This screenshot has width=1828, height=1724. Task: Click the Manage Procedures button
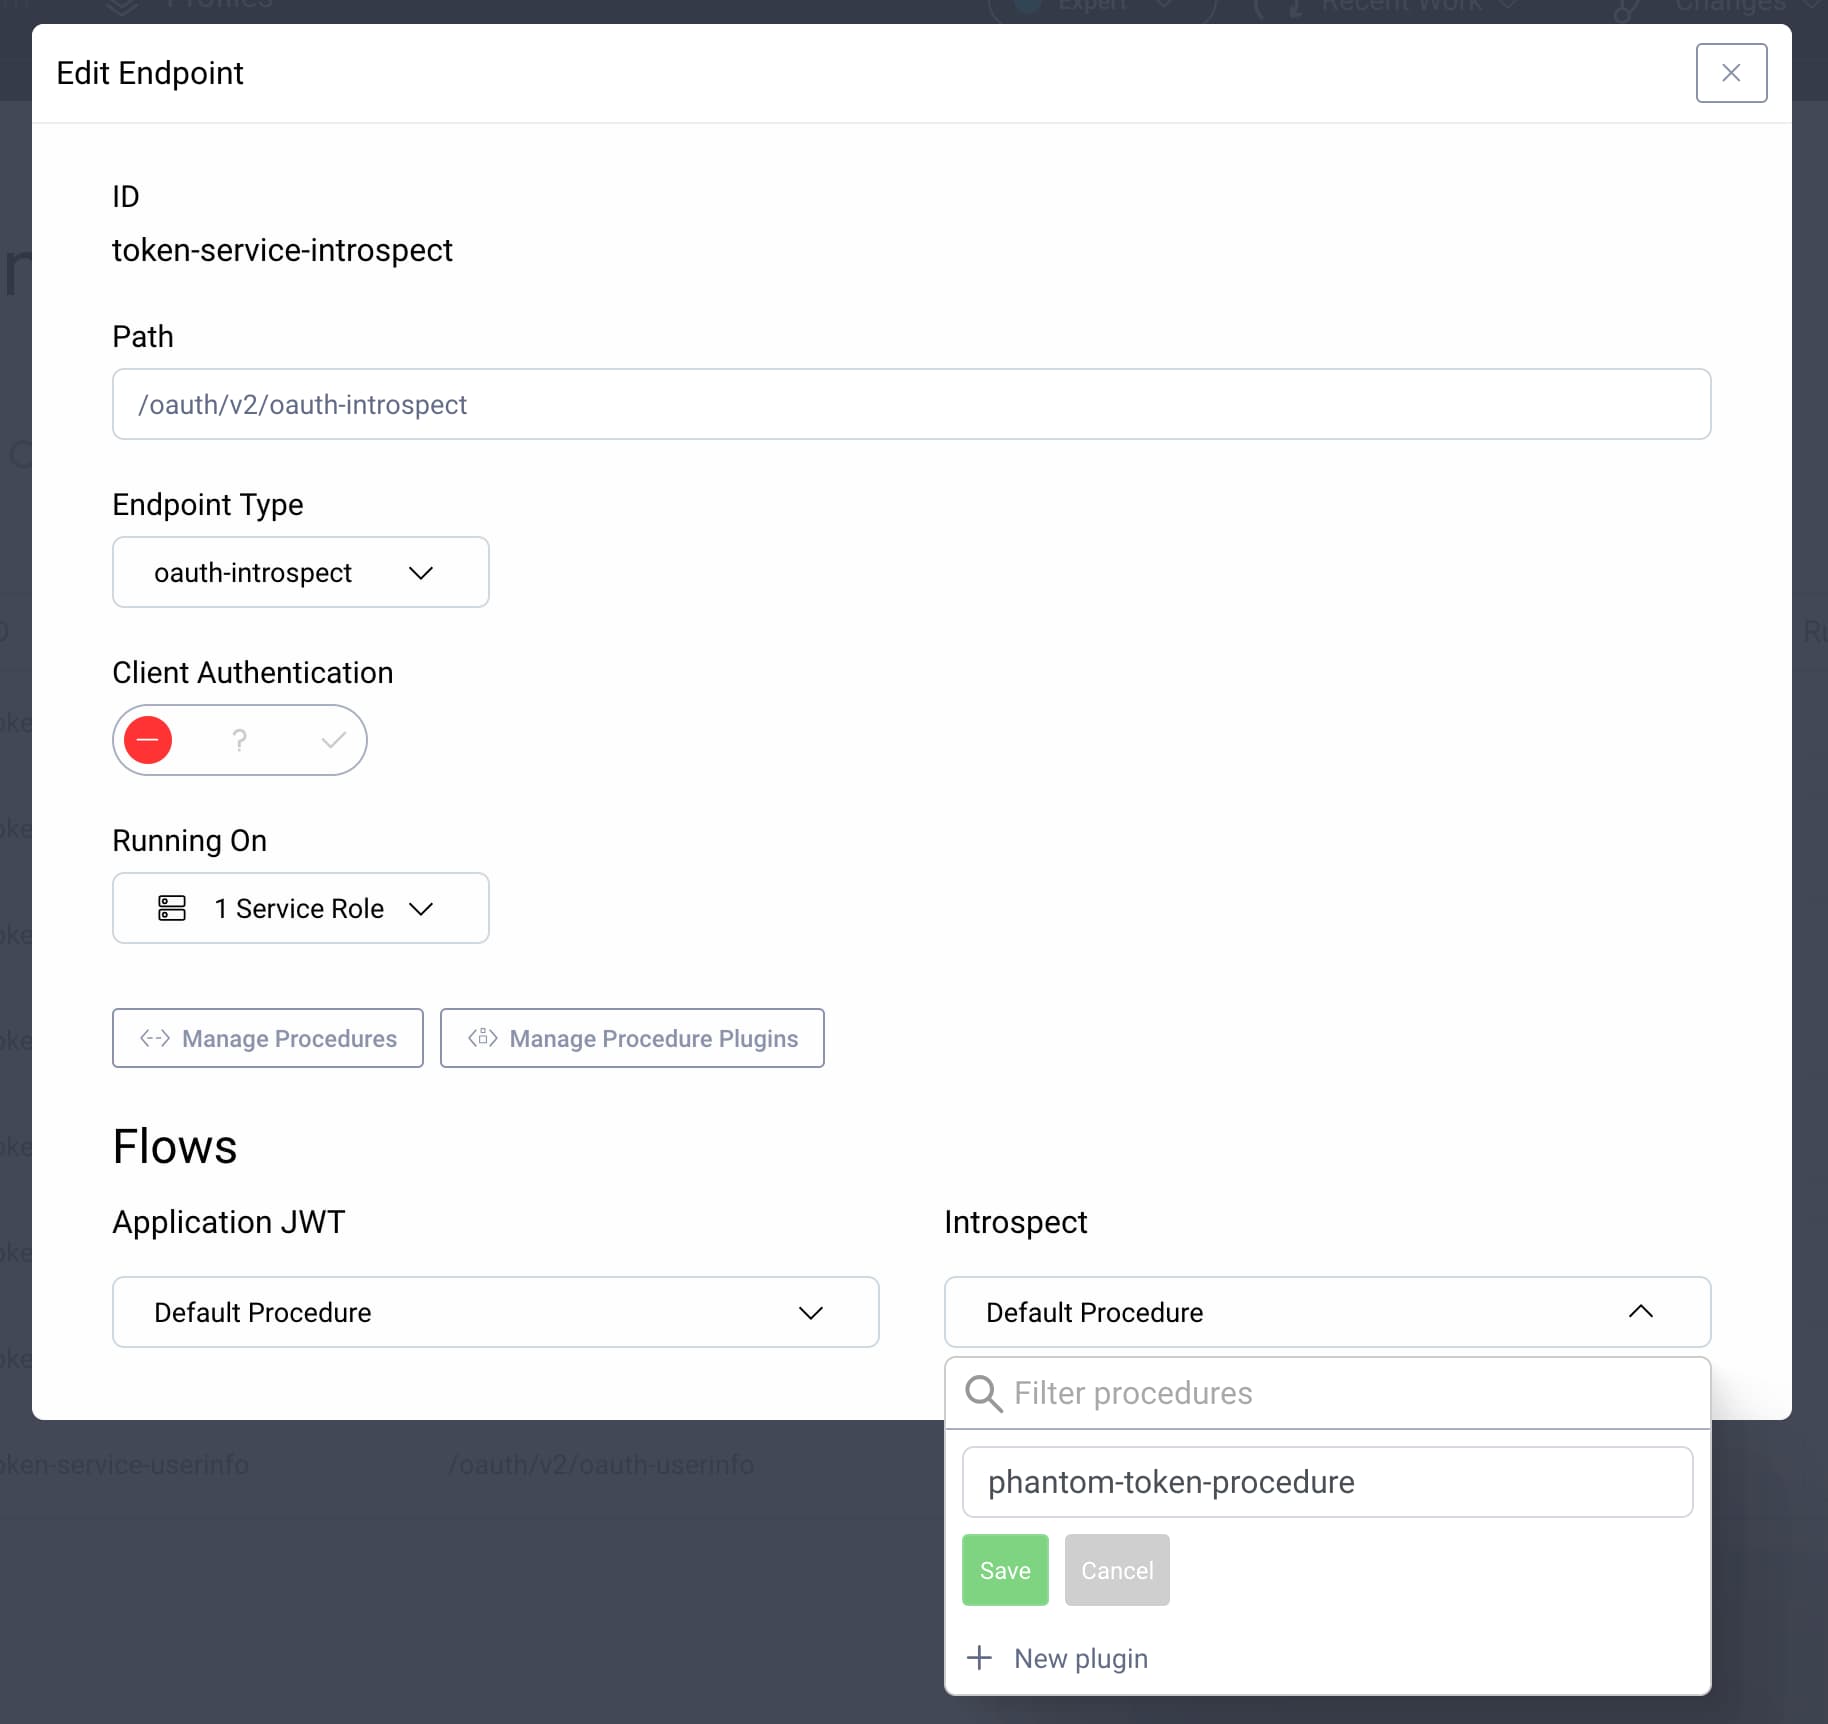point(267,1038)
